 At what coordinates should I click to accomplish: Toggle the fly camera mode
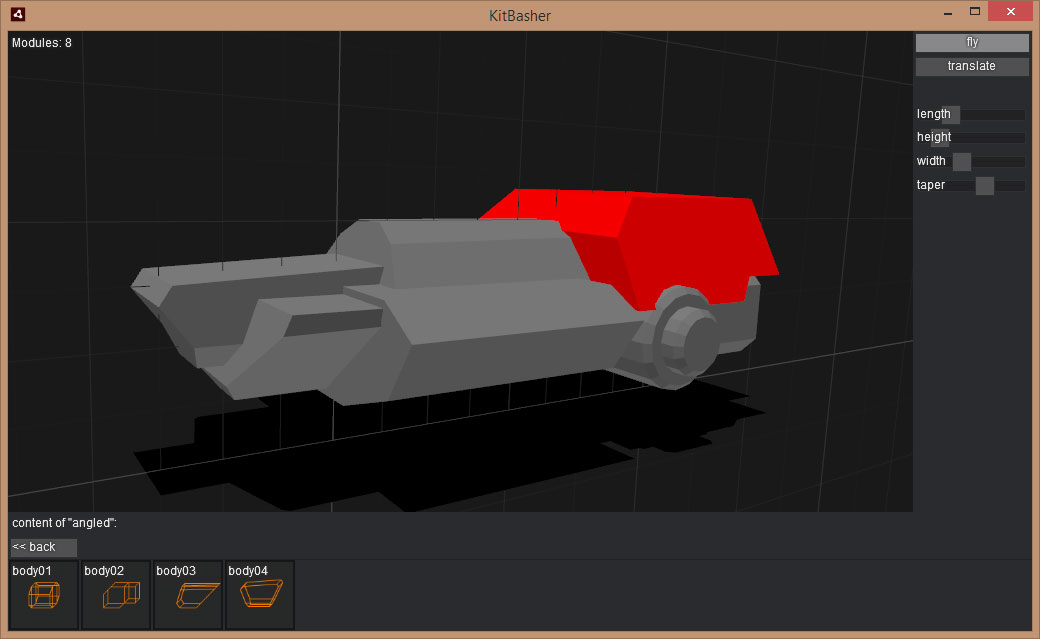[x=971, y=42]
